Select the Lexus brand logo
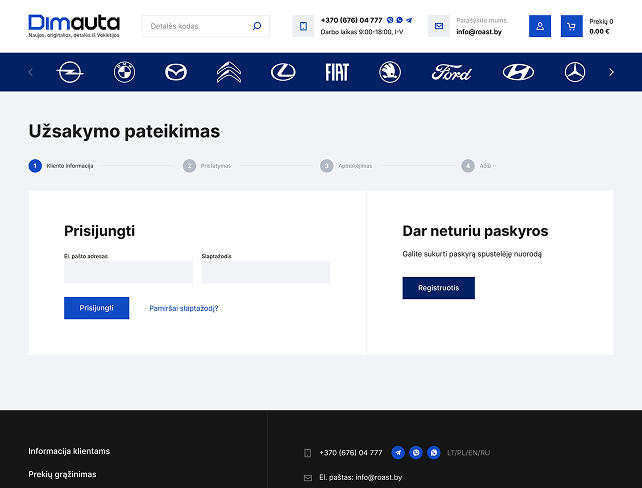The height and width of the screenshot is (488, 642). (x=283, y=72)
